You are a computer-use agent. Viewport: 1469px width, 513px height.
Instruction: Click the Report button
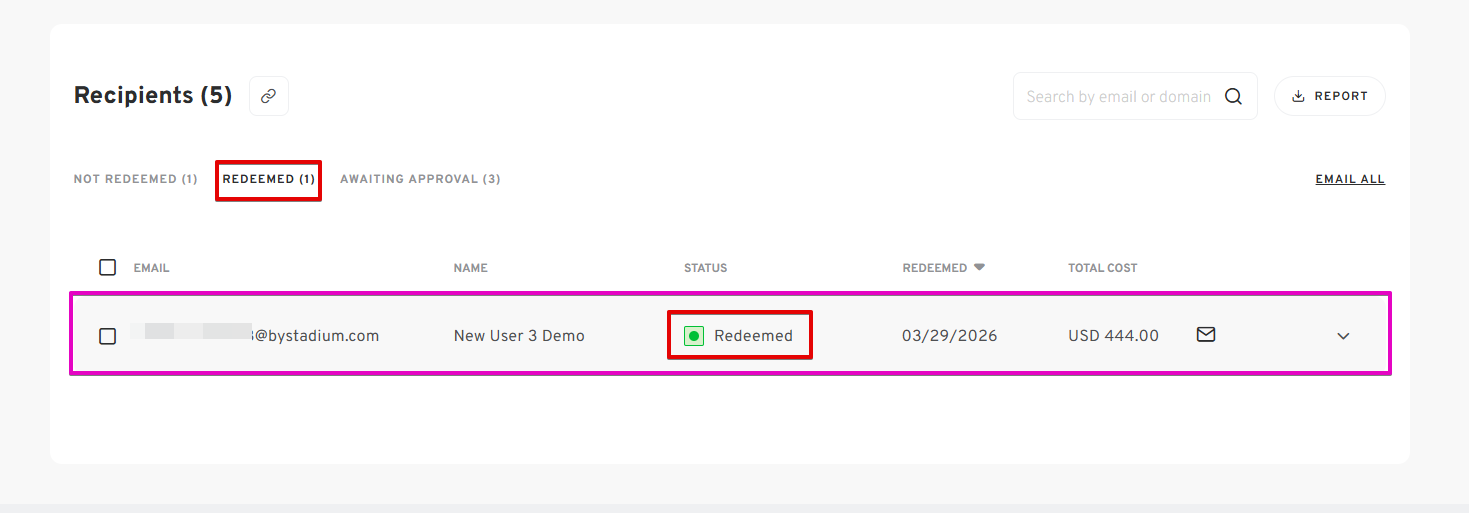click(x=1329, y=96)
